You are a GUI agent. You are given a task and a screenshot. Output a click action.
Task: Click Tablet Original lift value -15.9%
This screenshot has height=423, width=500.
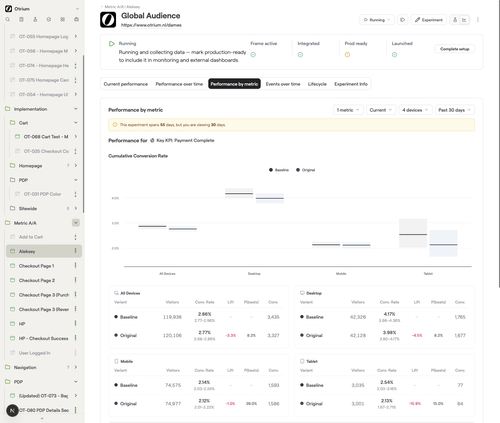click(x=415, y=403)
